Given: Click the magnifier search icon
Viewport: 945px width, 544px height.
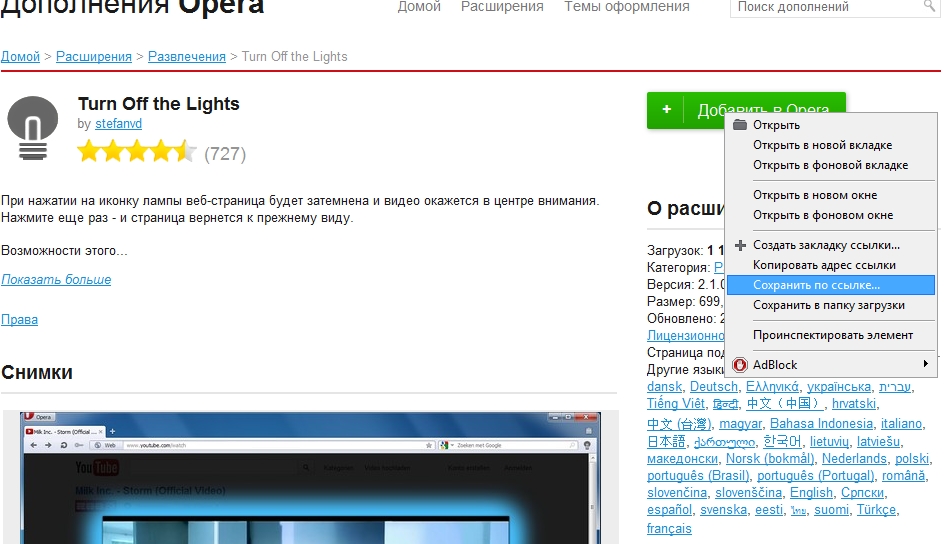Looking at the screenshot, I should point(929,7).
